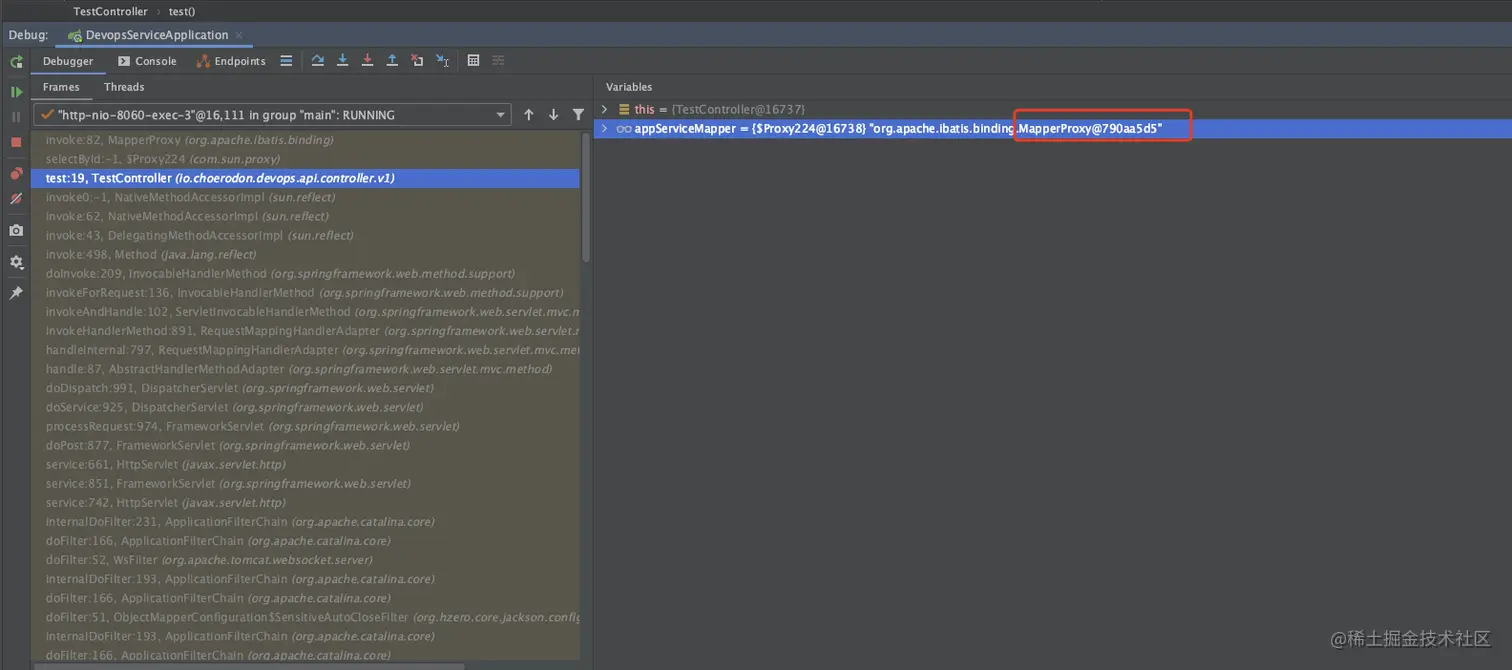Select frame doService:925, DispatcherServlet
Screen dimensions: 1512x670
tap(306, 407)
